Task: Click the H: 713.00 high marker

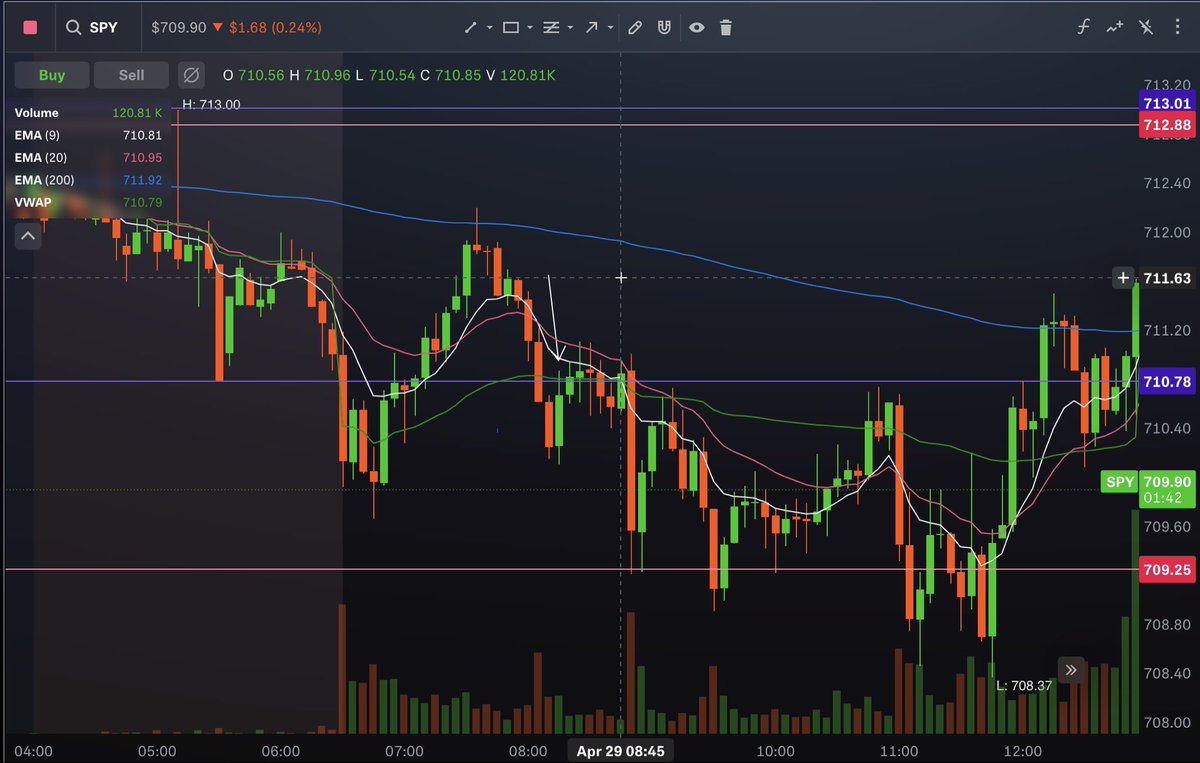Action: 211,104
